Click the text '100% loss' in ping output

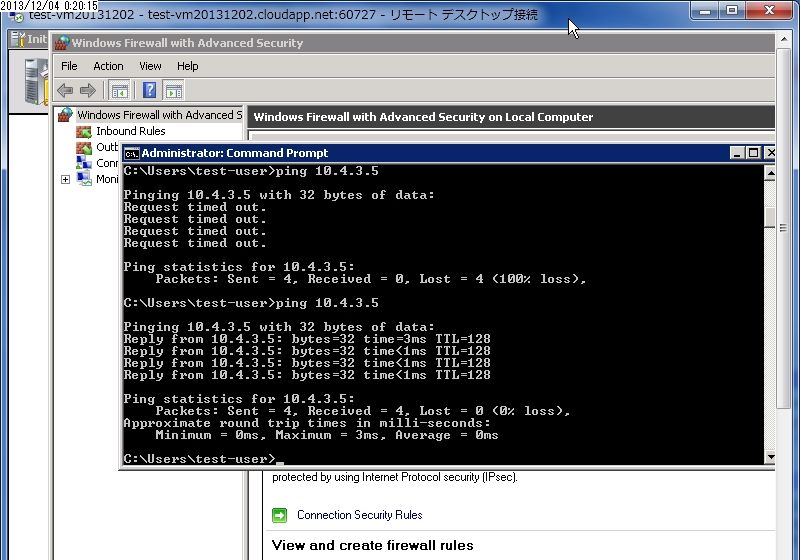[539, 279]
